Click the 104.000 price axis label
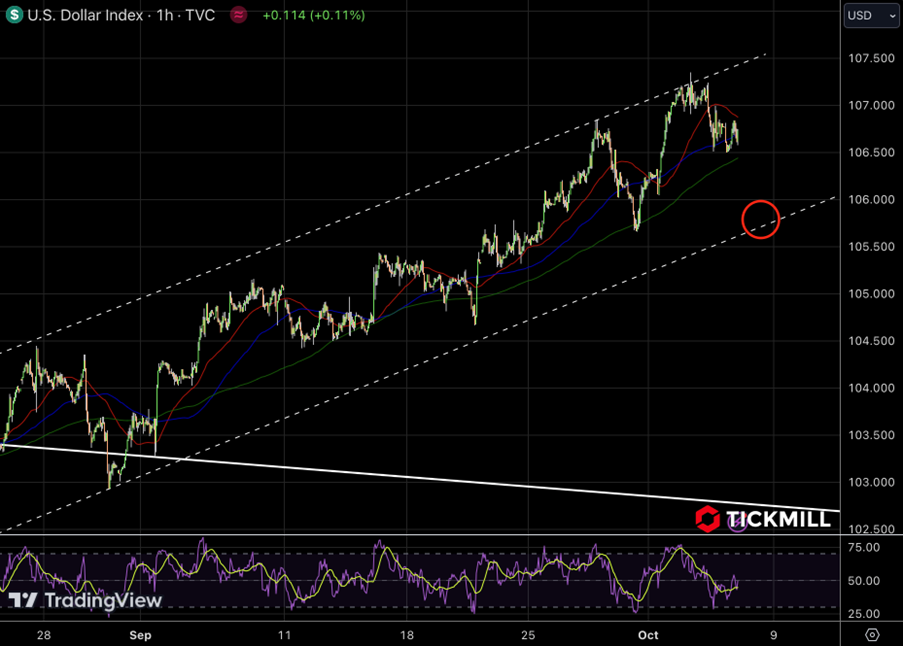 pyautogui.click(x=871, y=388)
